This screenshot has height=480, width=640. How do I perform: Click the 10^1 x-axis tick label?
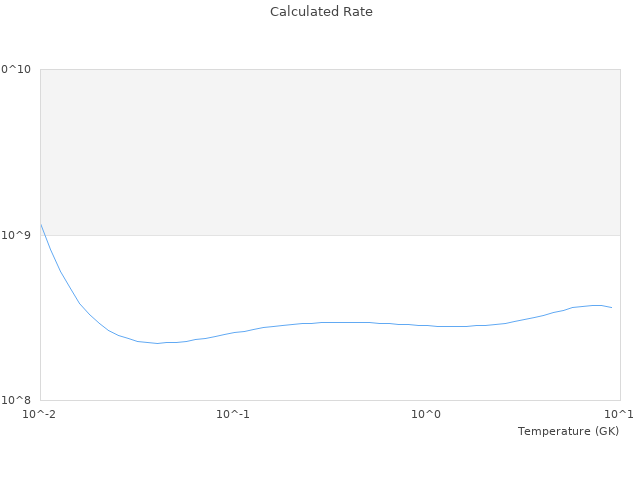(x=619, y=414)
